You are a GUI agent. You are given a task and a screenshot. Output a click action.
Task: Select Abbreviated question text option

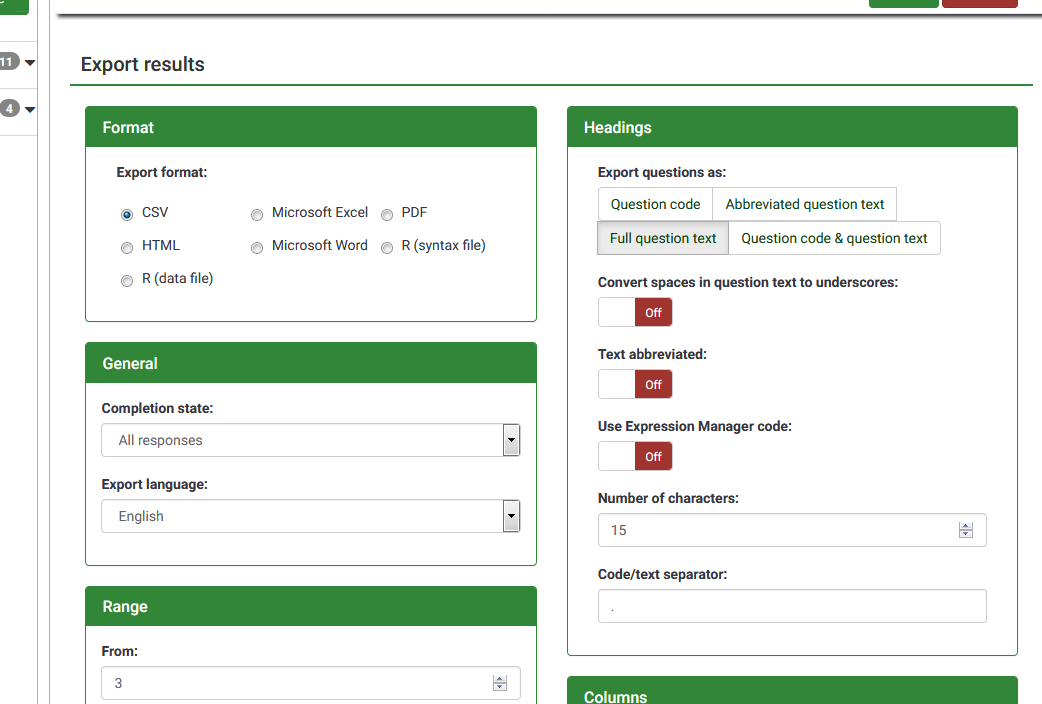804,204
